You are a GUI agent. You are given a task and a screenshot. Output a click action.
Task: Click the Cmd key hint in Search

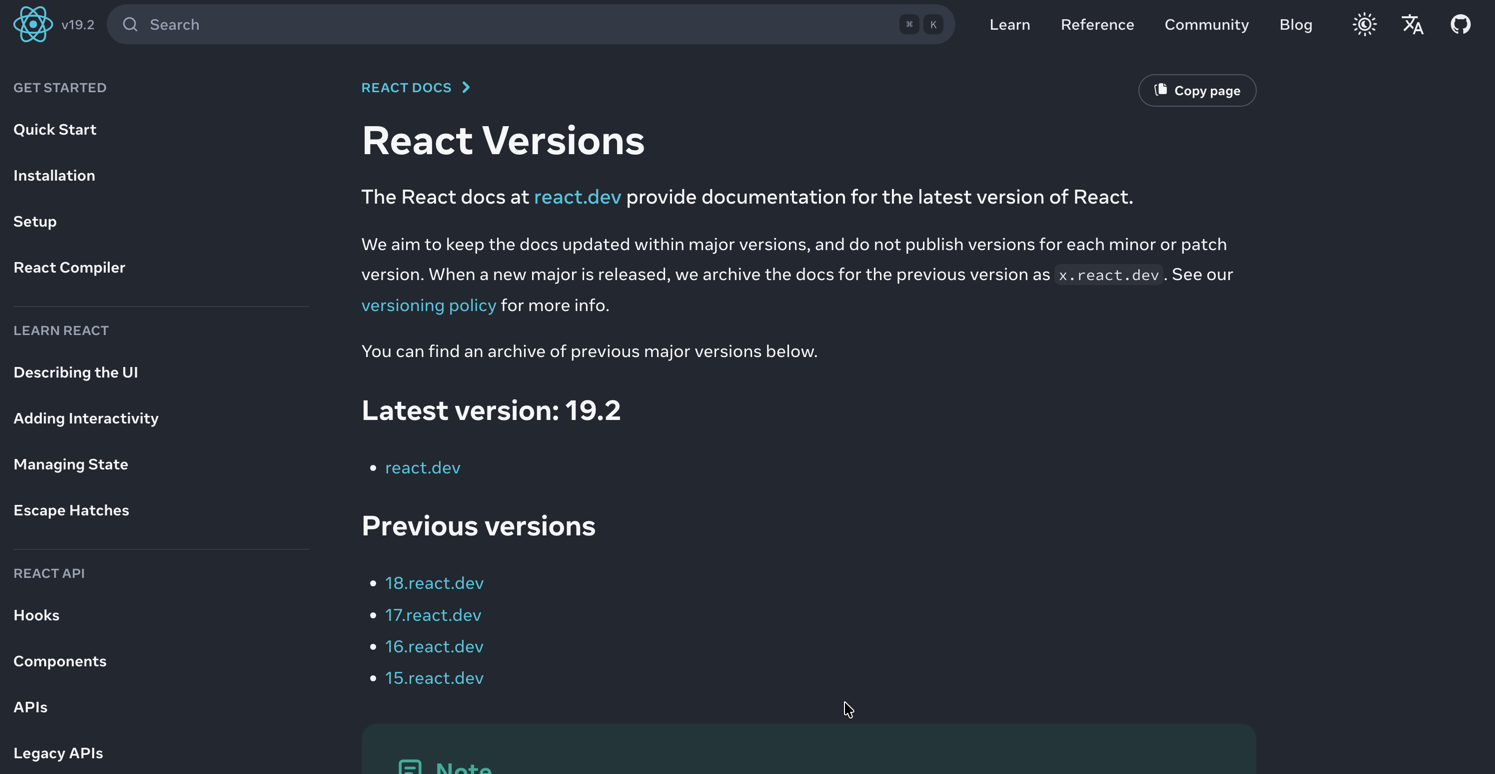909,25
